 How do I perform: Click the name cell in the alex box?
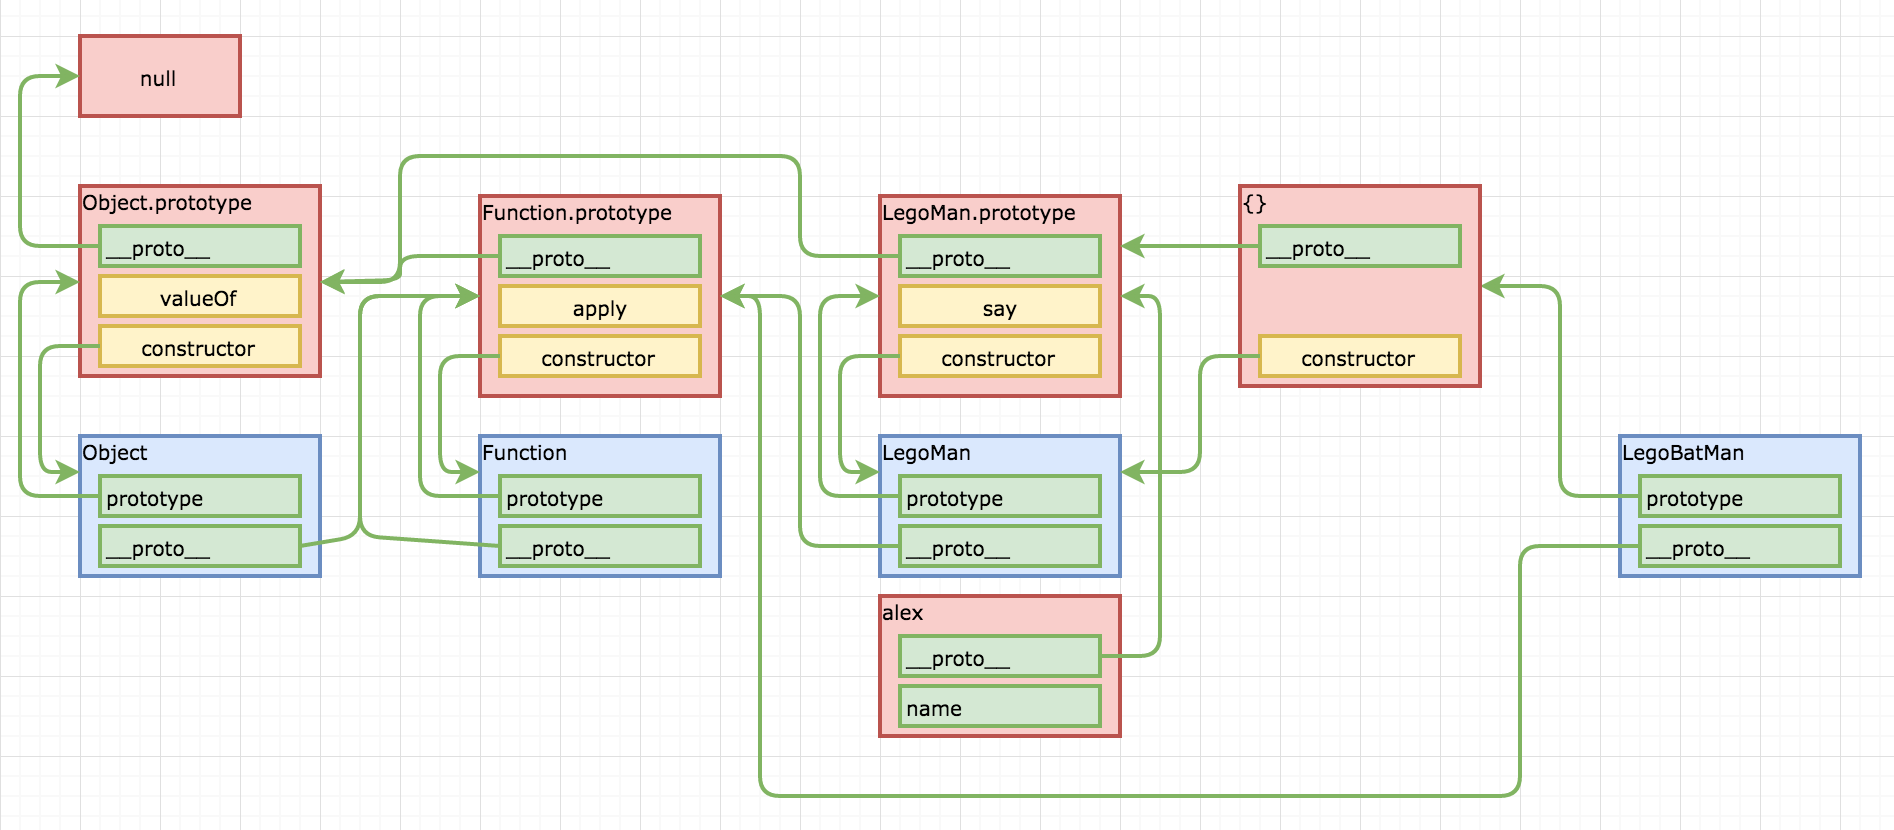click(x=999, y=707)
